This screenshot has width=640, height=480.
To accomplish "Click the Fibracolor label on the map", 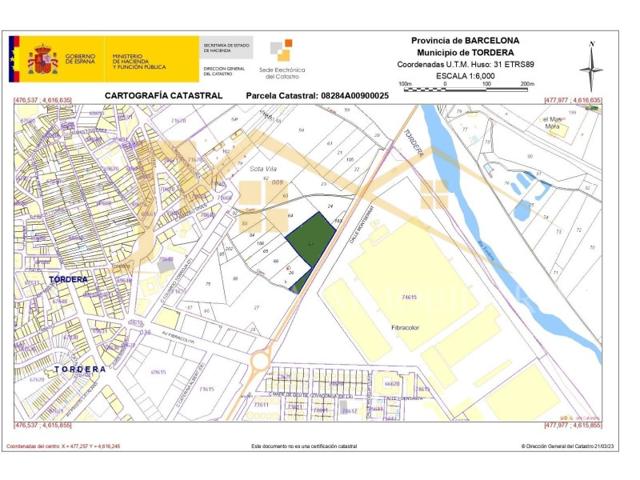I will (x=405, y=327).
